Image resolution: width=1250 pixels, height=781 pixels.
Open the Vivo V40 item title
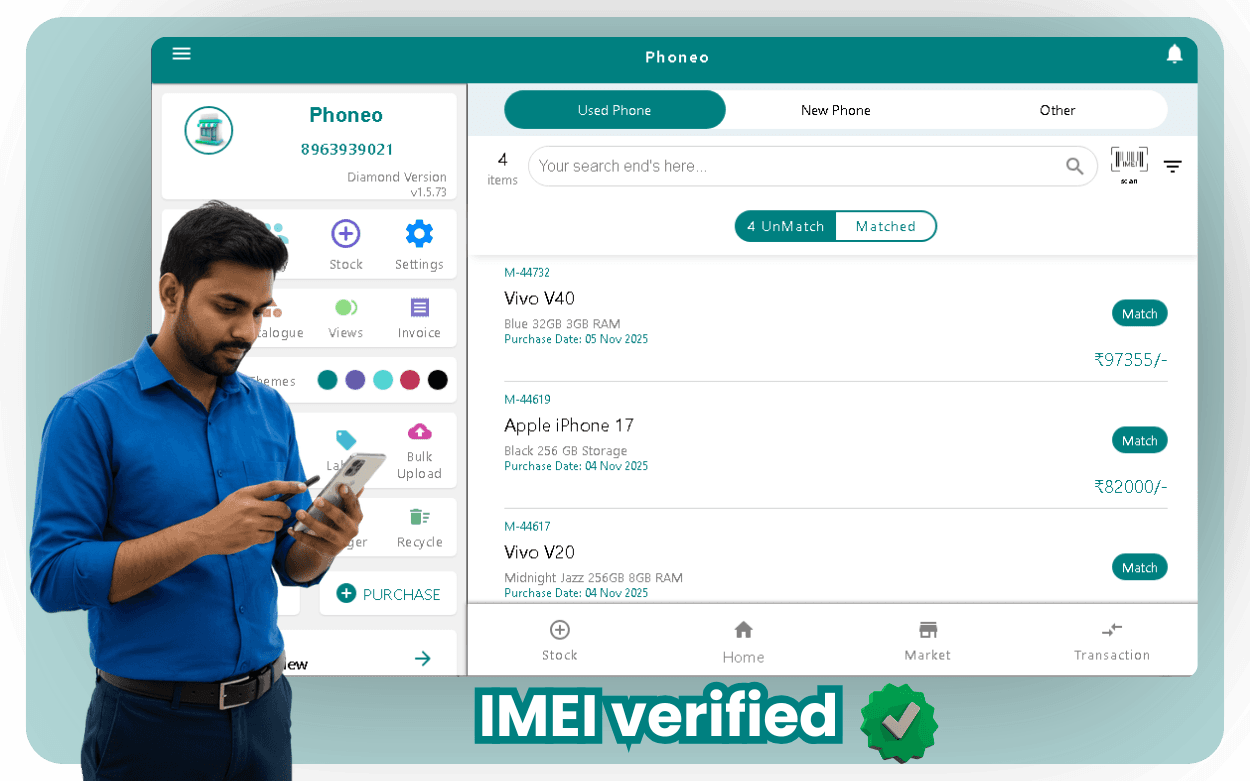pyautogui.click(x=539, y=298)
